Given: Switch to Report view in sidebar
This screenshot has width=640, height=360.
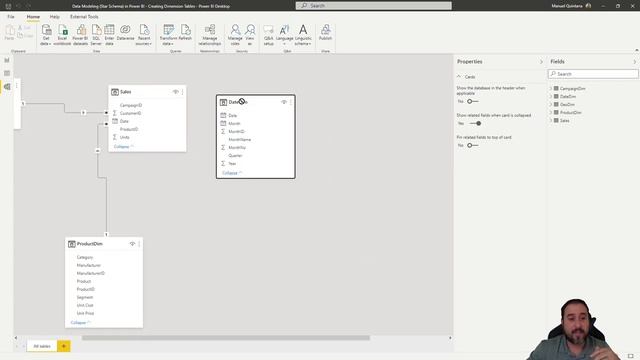Looking at the screenshot, I should (x=7, y=60).
